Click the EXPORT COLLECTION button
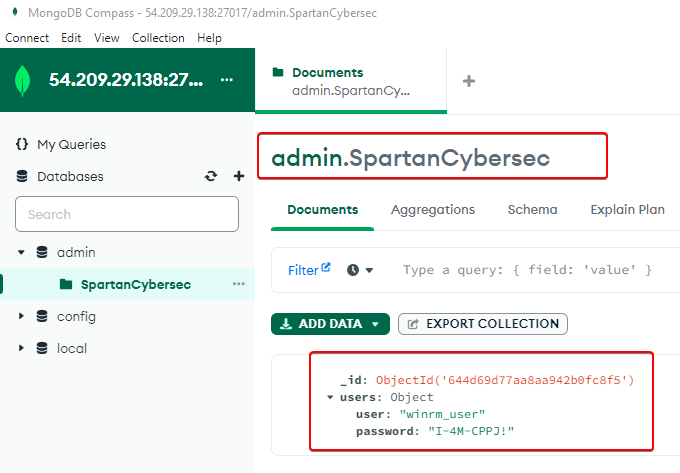Image resolution: width=680 pixels, height=473 pixels. pyautogui.click(x=482, y=324)
